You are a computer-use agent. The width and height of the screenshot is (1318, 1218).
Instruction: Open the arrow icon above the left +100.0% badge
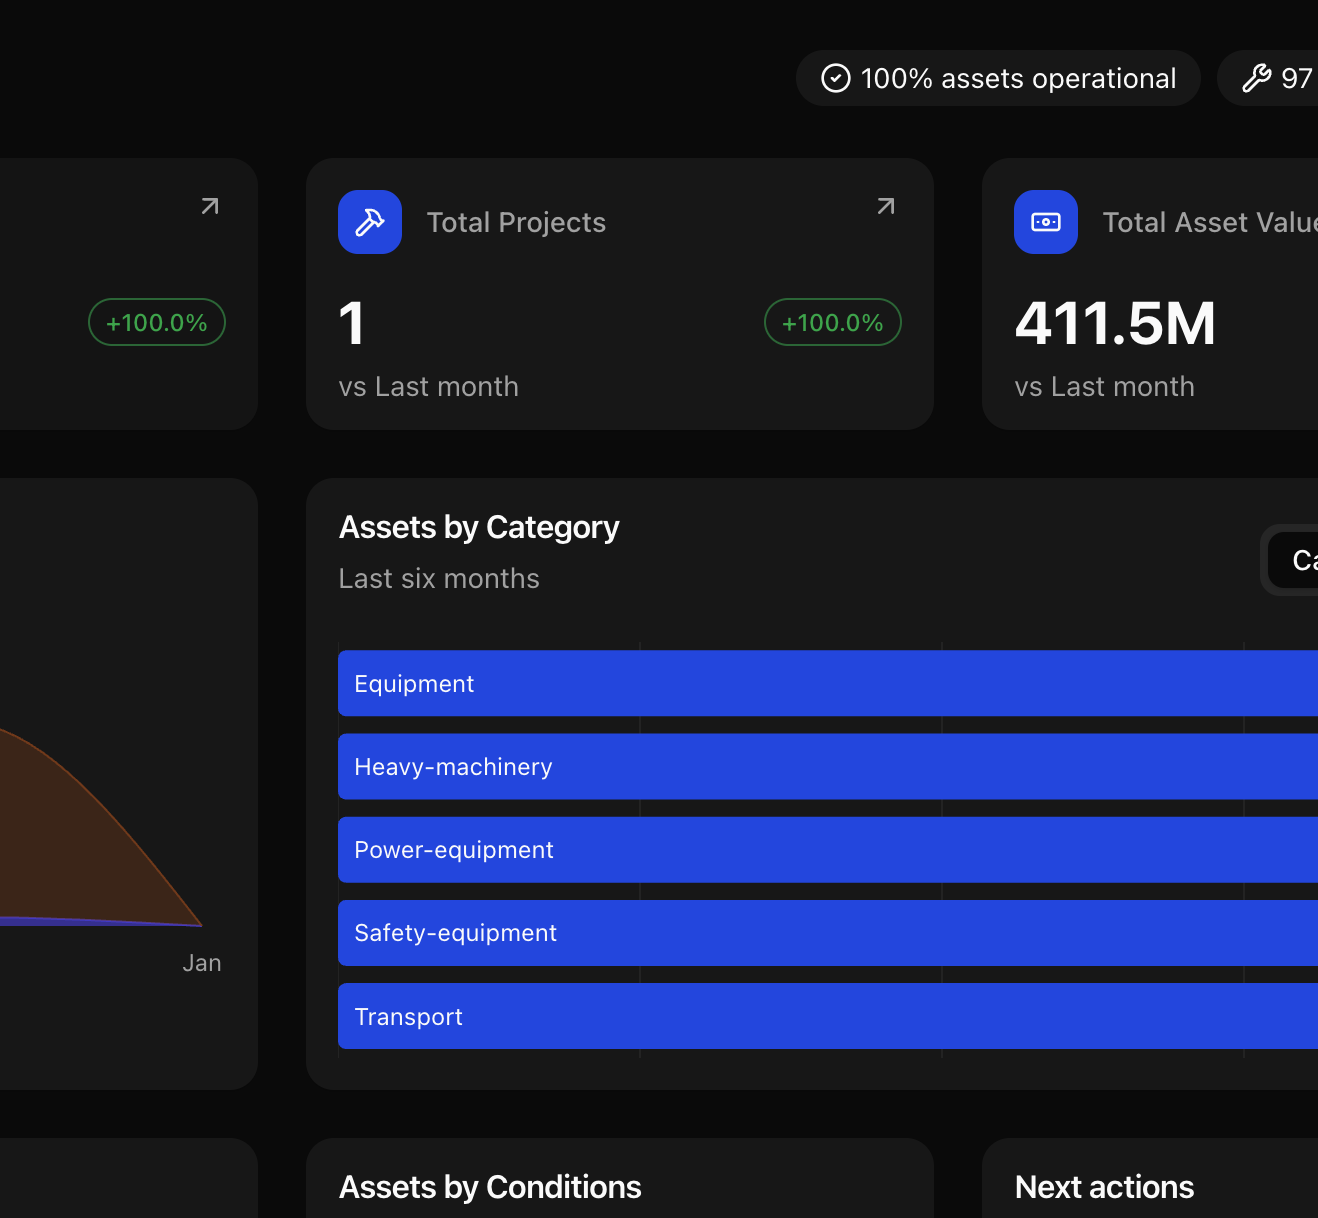coord(210,206)
